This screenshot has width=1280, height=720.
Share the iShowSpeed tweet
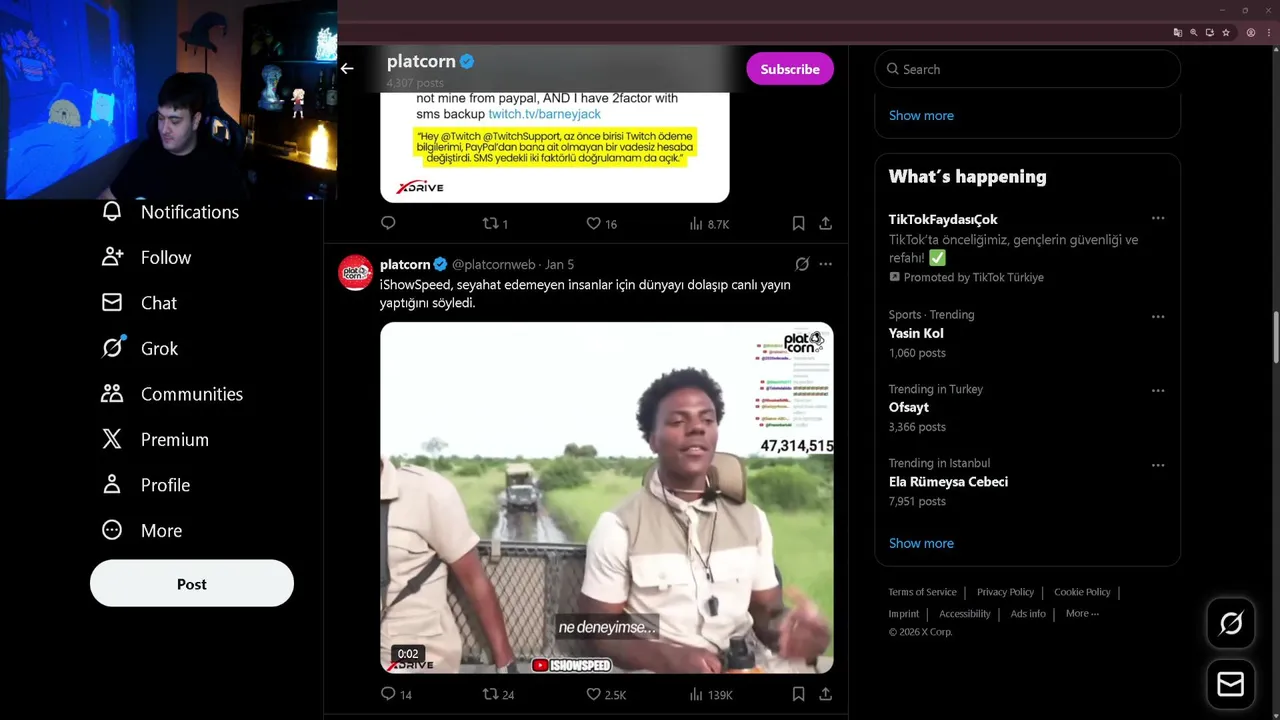pyautogui.click(x=825, y=694)
